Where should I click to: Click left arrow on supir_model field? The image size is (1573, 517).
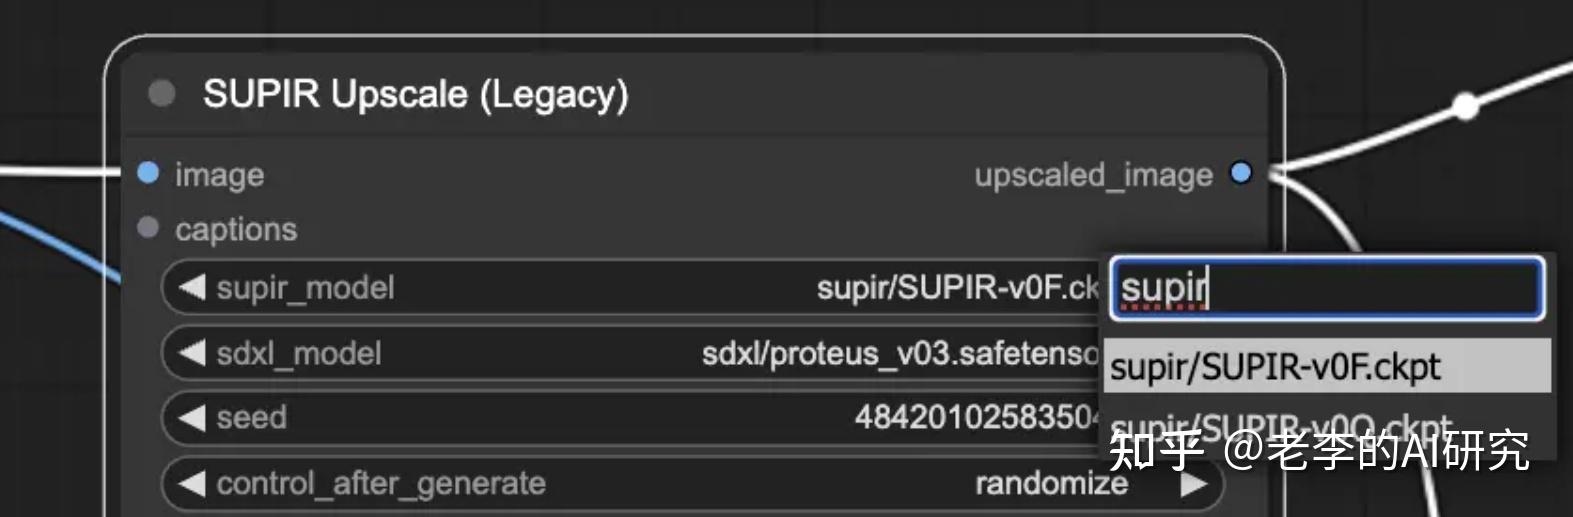tap(191, 288)
